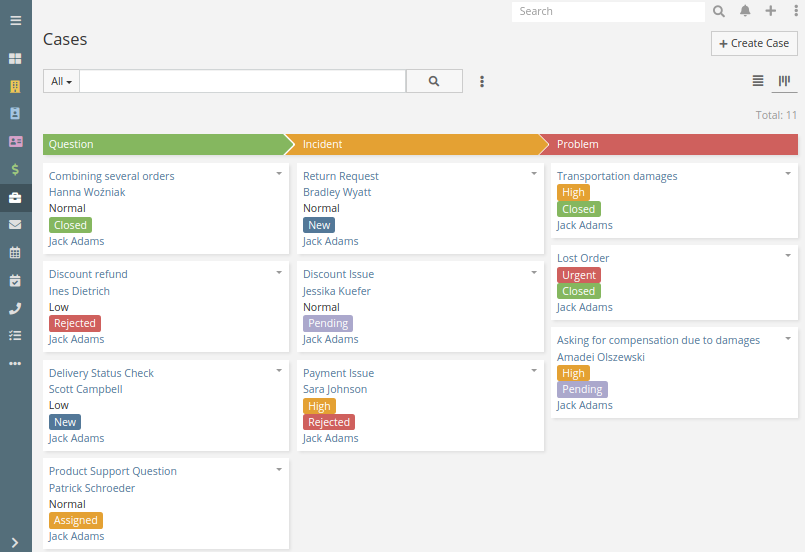Open the All filter dropdown
Viewport: 805px width, 552px height.
[61, 81]
